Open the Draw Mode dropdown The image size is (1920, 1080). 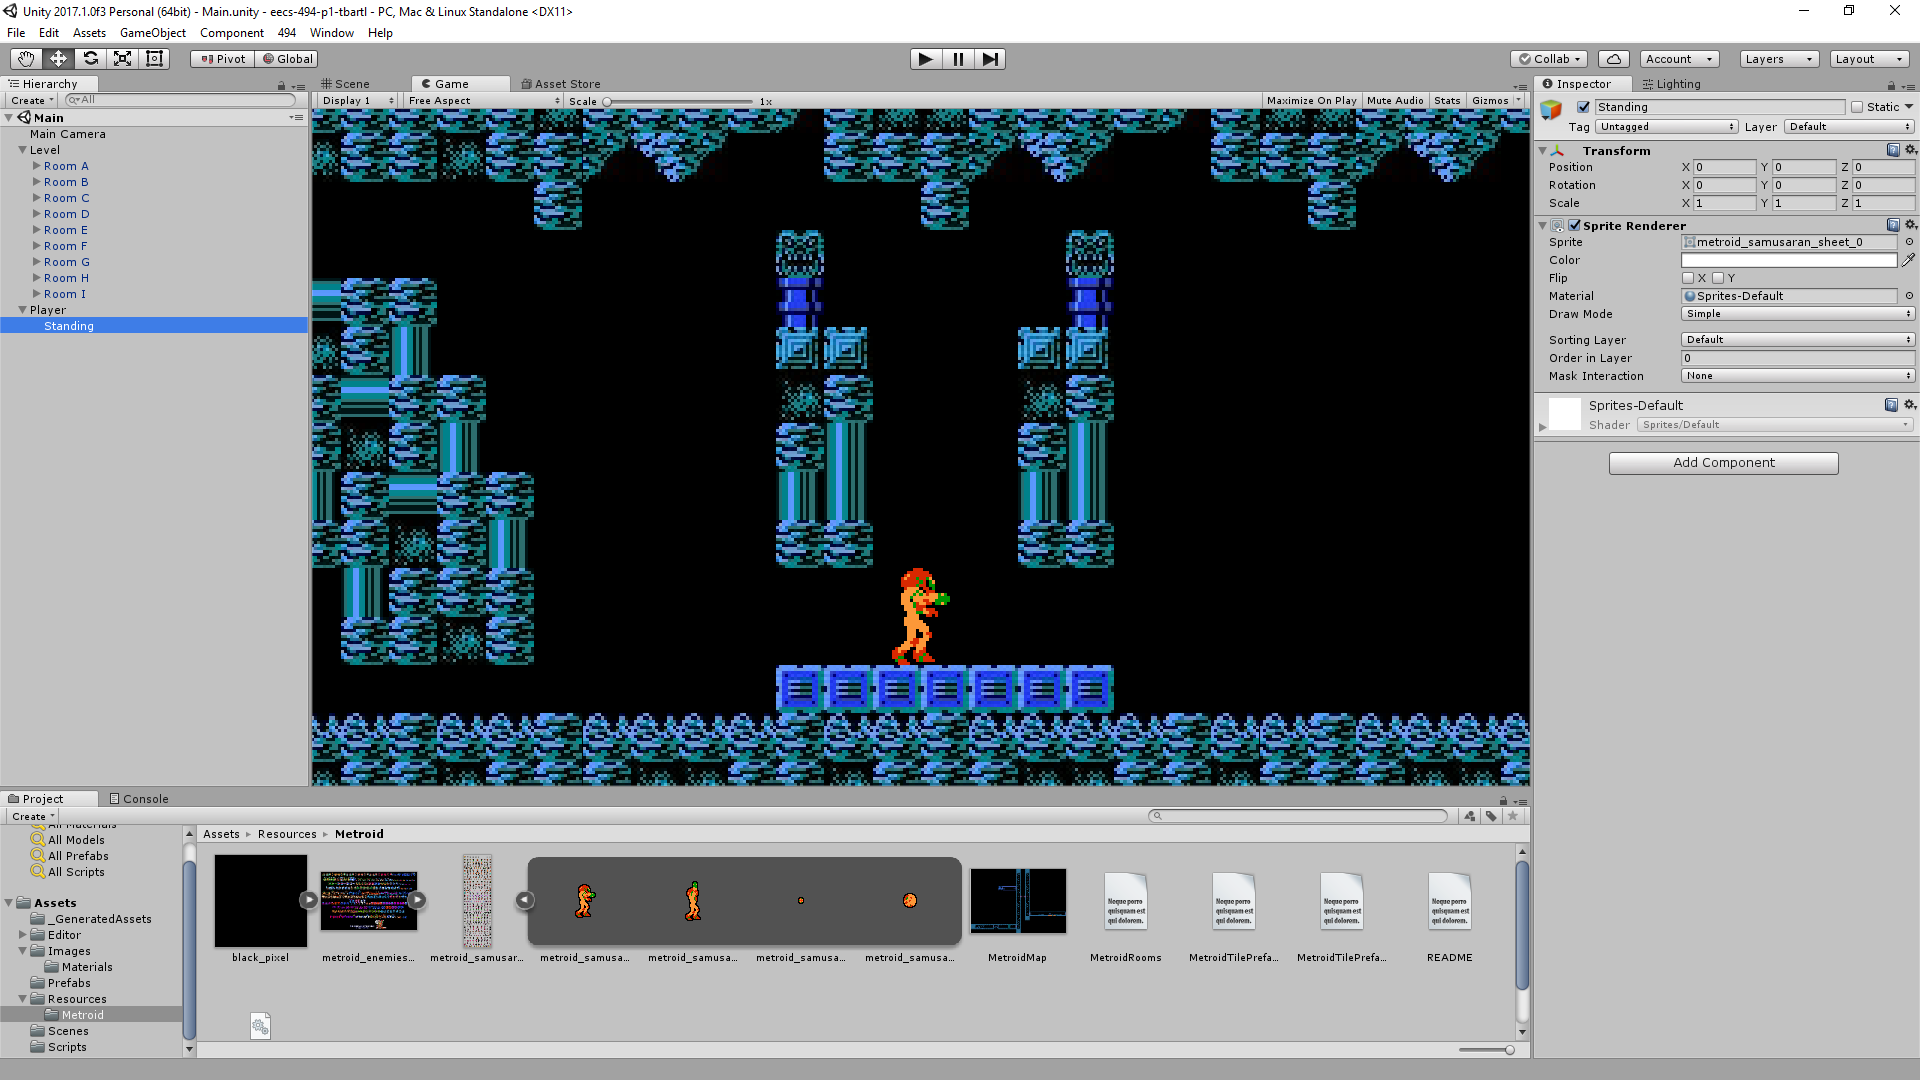[x=1797, y=314]
